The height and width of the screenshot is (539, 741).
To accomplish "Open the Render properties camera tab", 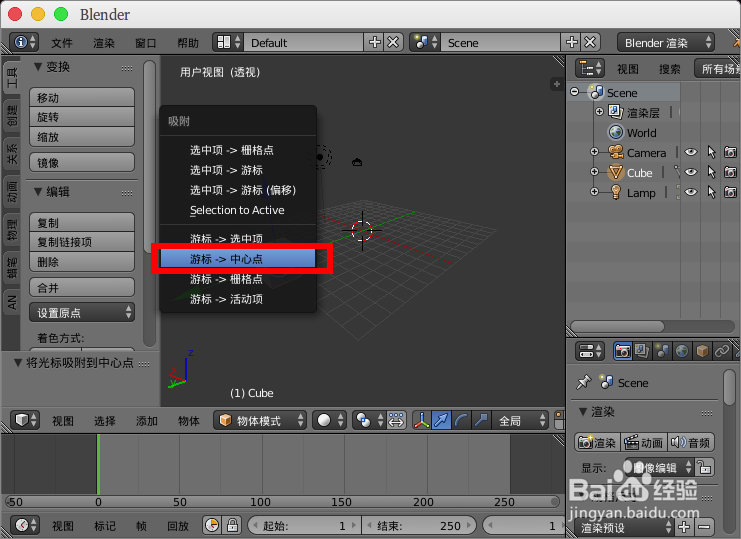I will coord(622,351).
